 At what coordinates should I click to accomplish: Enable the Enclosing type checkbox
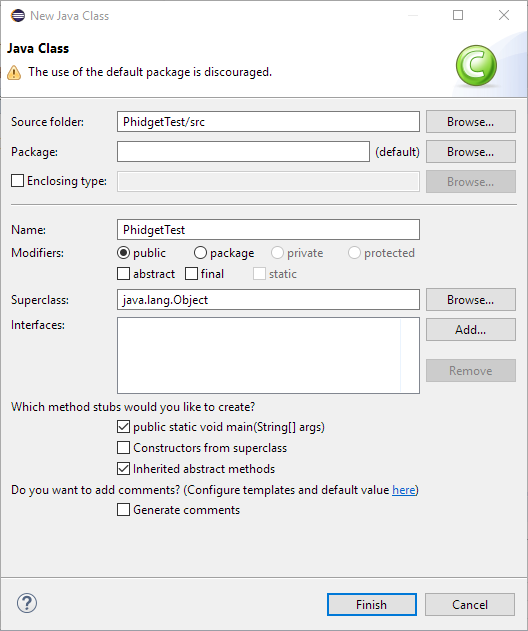[17, 181]
